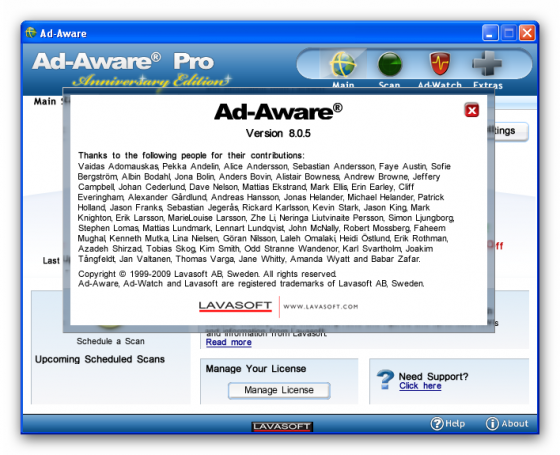560x455 pixels.
Task: Open the Read more link
Action: 229,342
